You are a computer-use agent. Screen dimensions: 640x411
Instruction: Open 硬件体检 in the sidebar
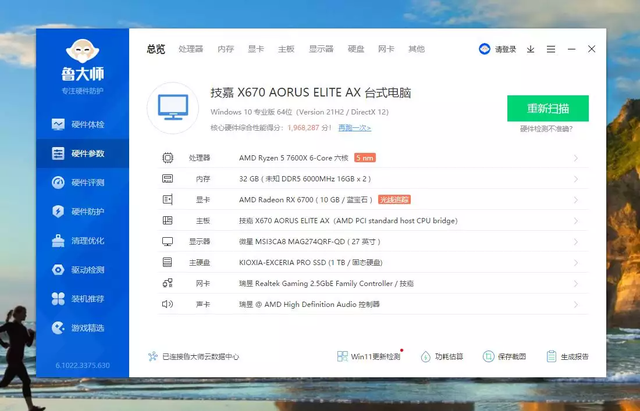point(78,124)
